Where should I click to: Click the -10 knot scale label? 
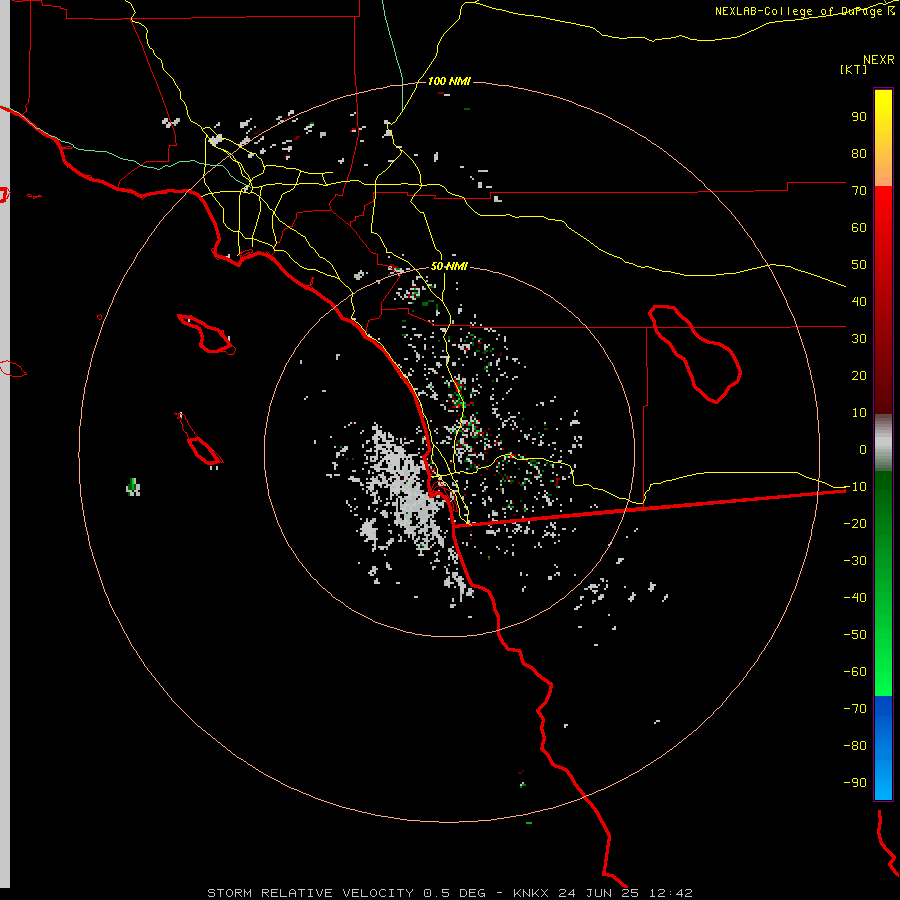point(855,487)
